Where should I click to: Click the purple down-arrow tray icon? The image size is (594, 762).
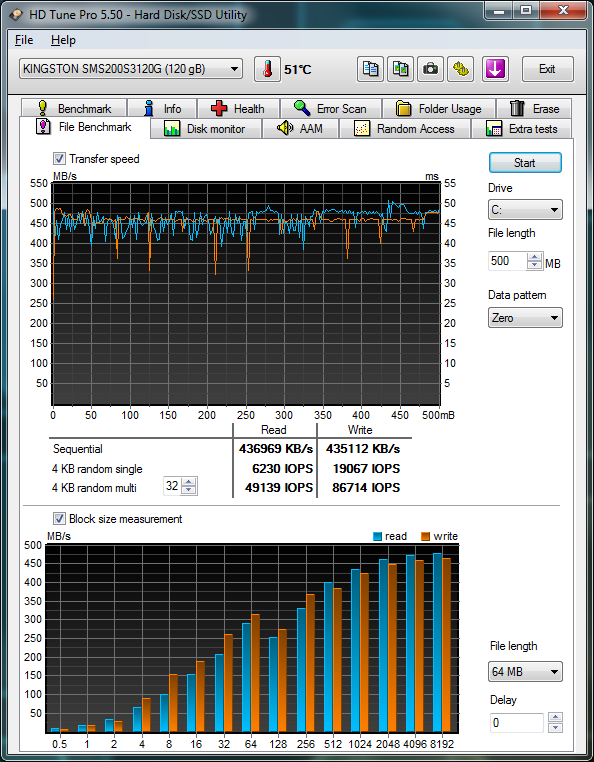495,69
